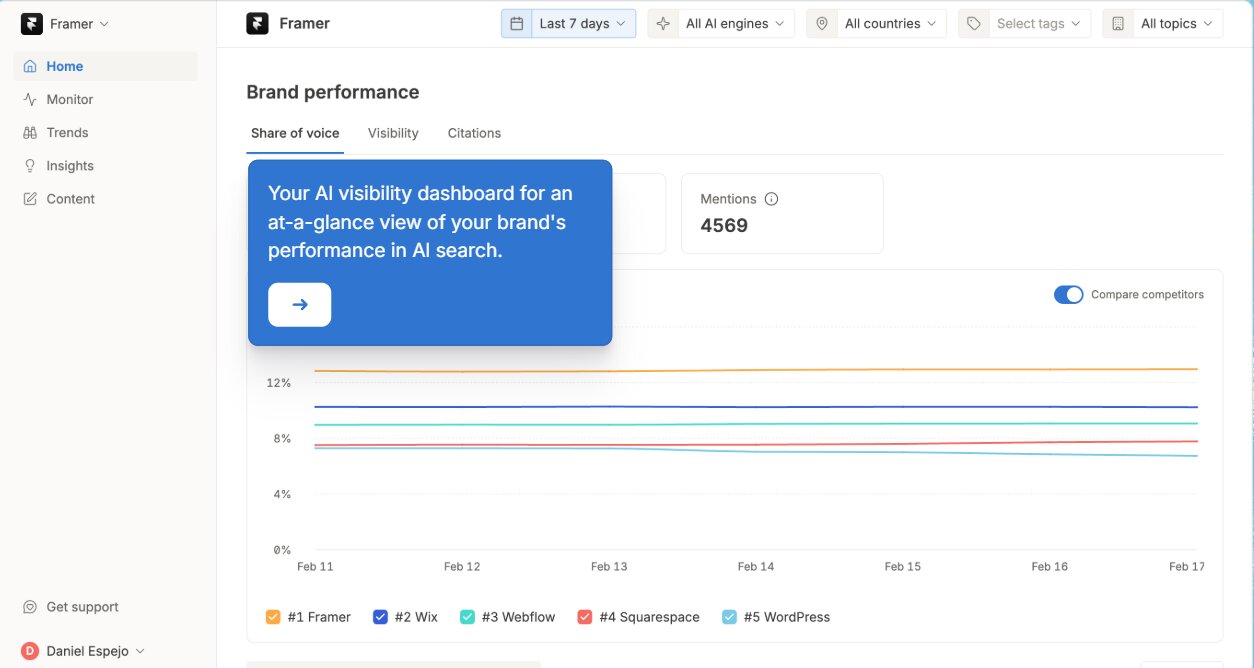Click the Trends binoculars icon
The image size is (1254, 668).
[x=30, y=132]
